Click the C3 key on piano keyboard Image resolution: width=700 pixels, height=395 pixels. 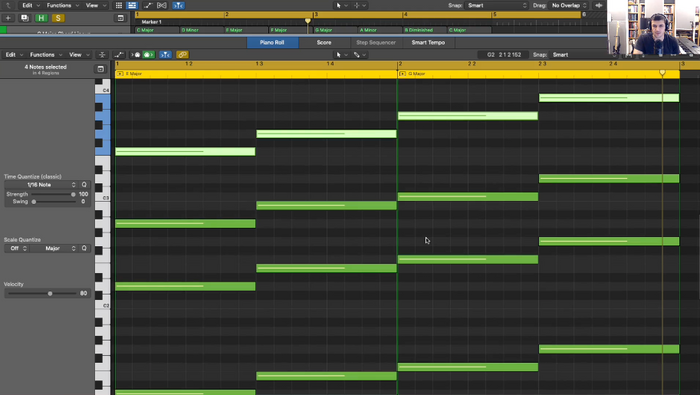103,197
